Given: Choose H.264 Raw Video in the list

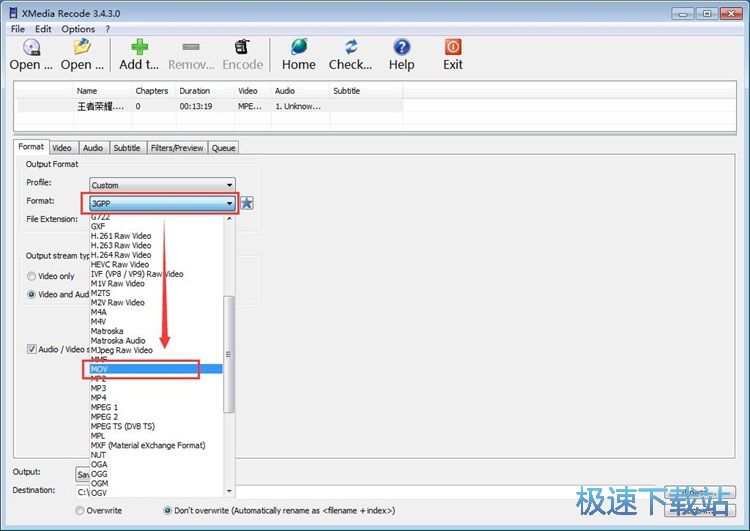Looking at the screenshot, I should [156, 255].
